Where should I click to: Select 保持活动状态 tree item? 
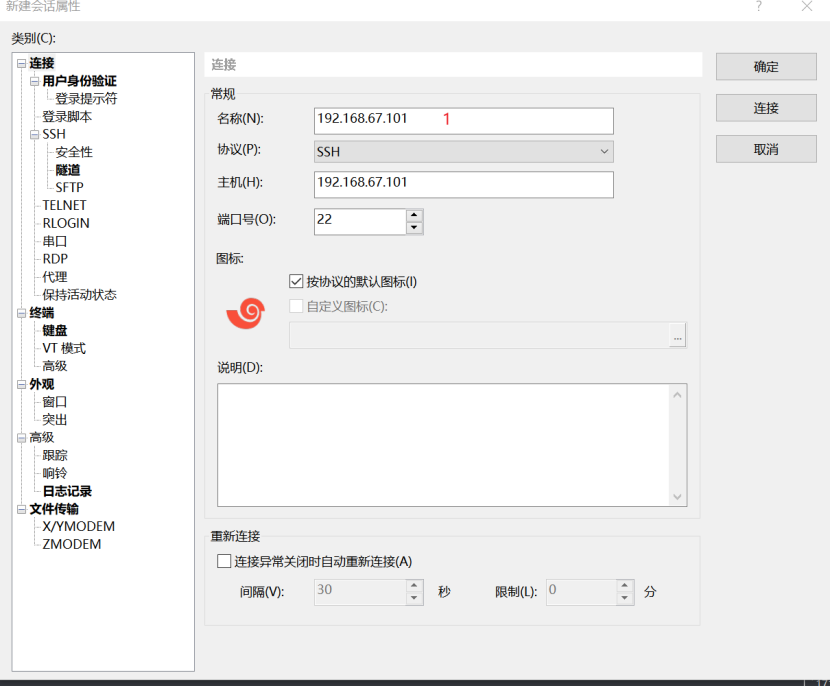point(79,295)
